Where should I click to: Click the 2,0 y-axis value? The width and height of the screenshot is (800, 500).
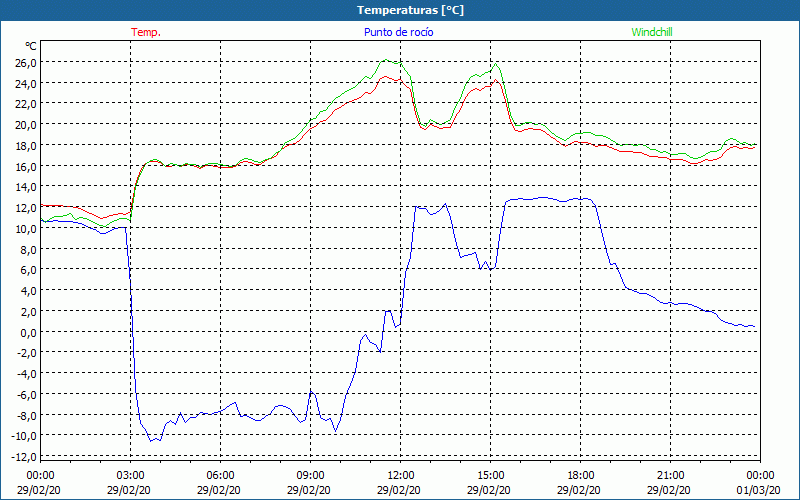[29, 312]
